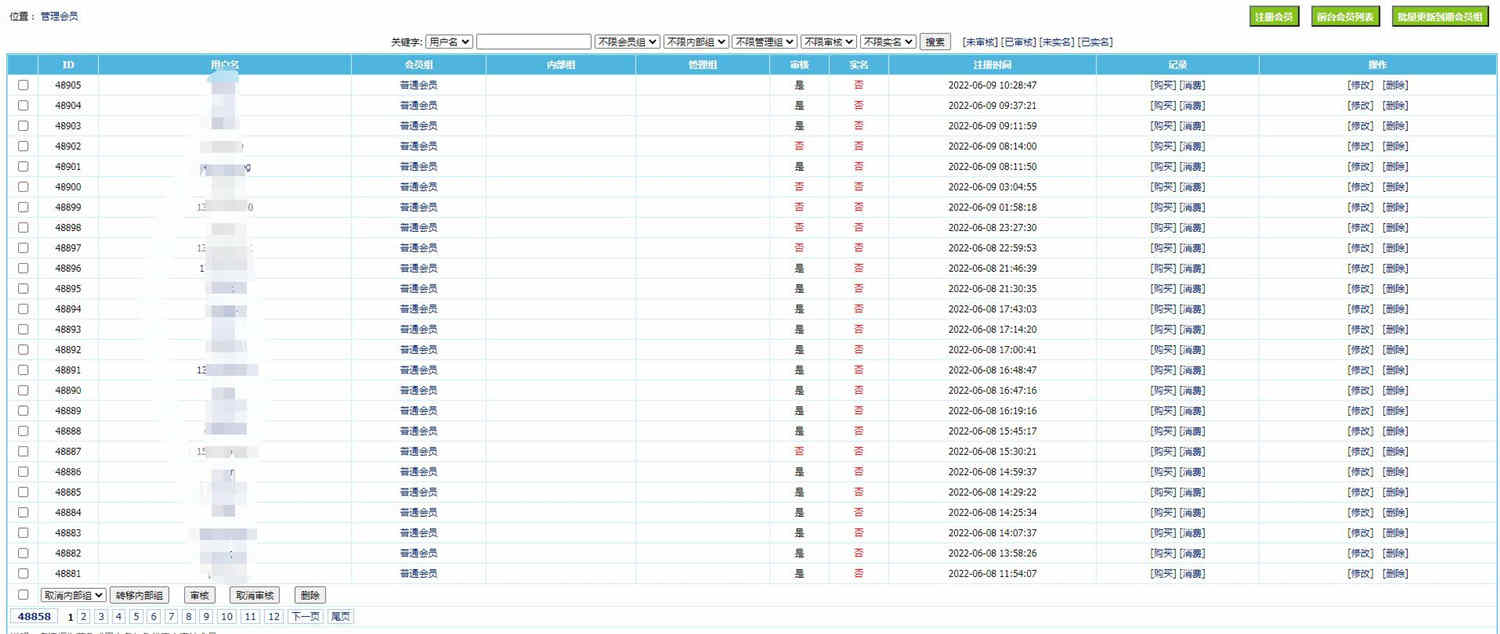Click 取消审核 to cancel verification
The width and height of the screenshot is (1500, 634).
click(x=255, y=594)
